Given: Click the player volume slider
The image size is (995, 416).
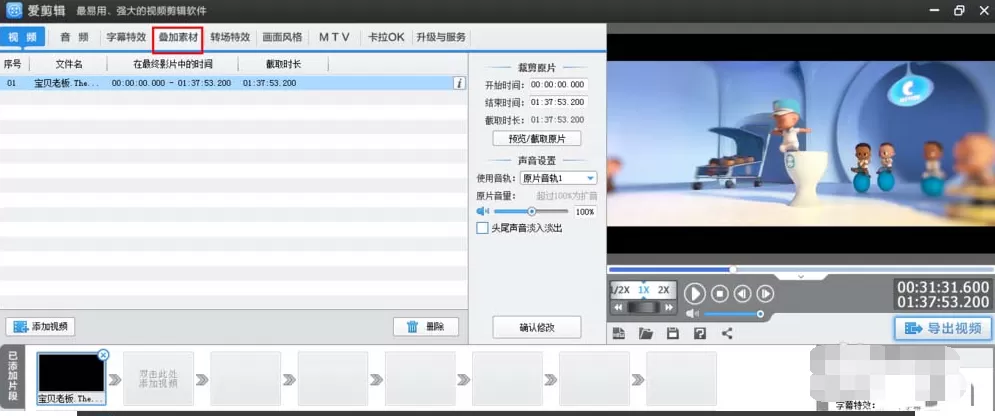Looking at the screenshot, I should click(x=734, y=314).
